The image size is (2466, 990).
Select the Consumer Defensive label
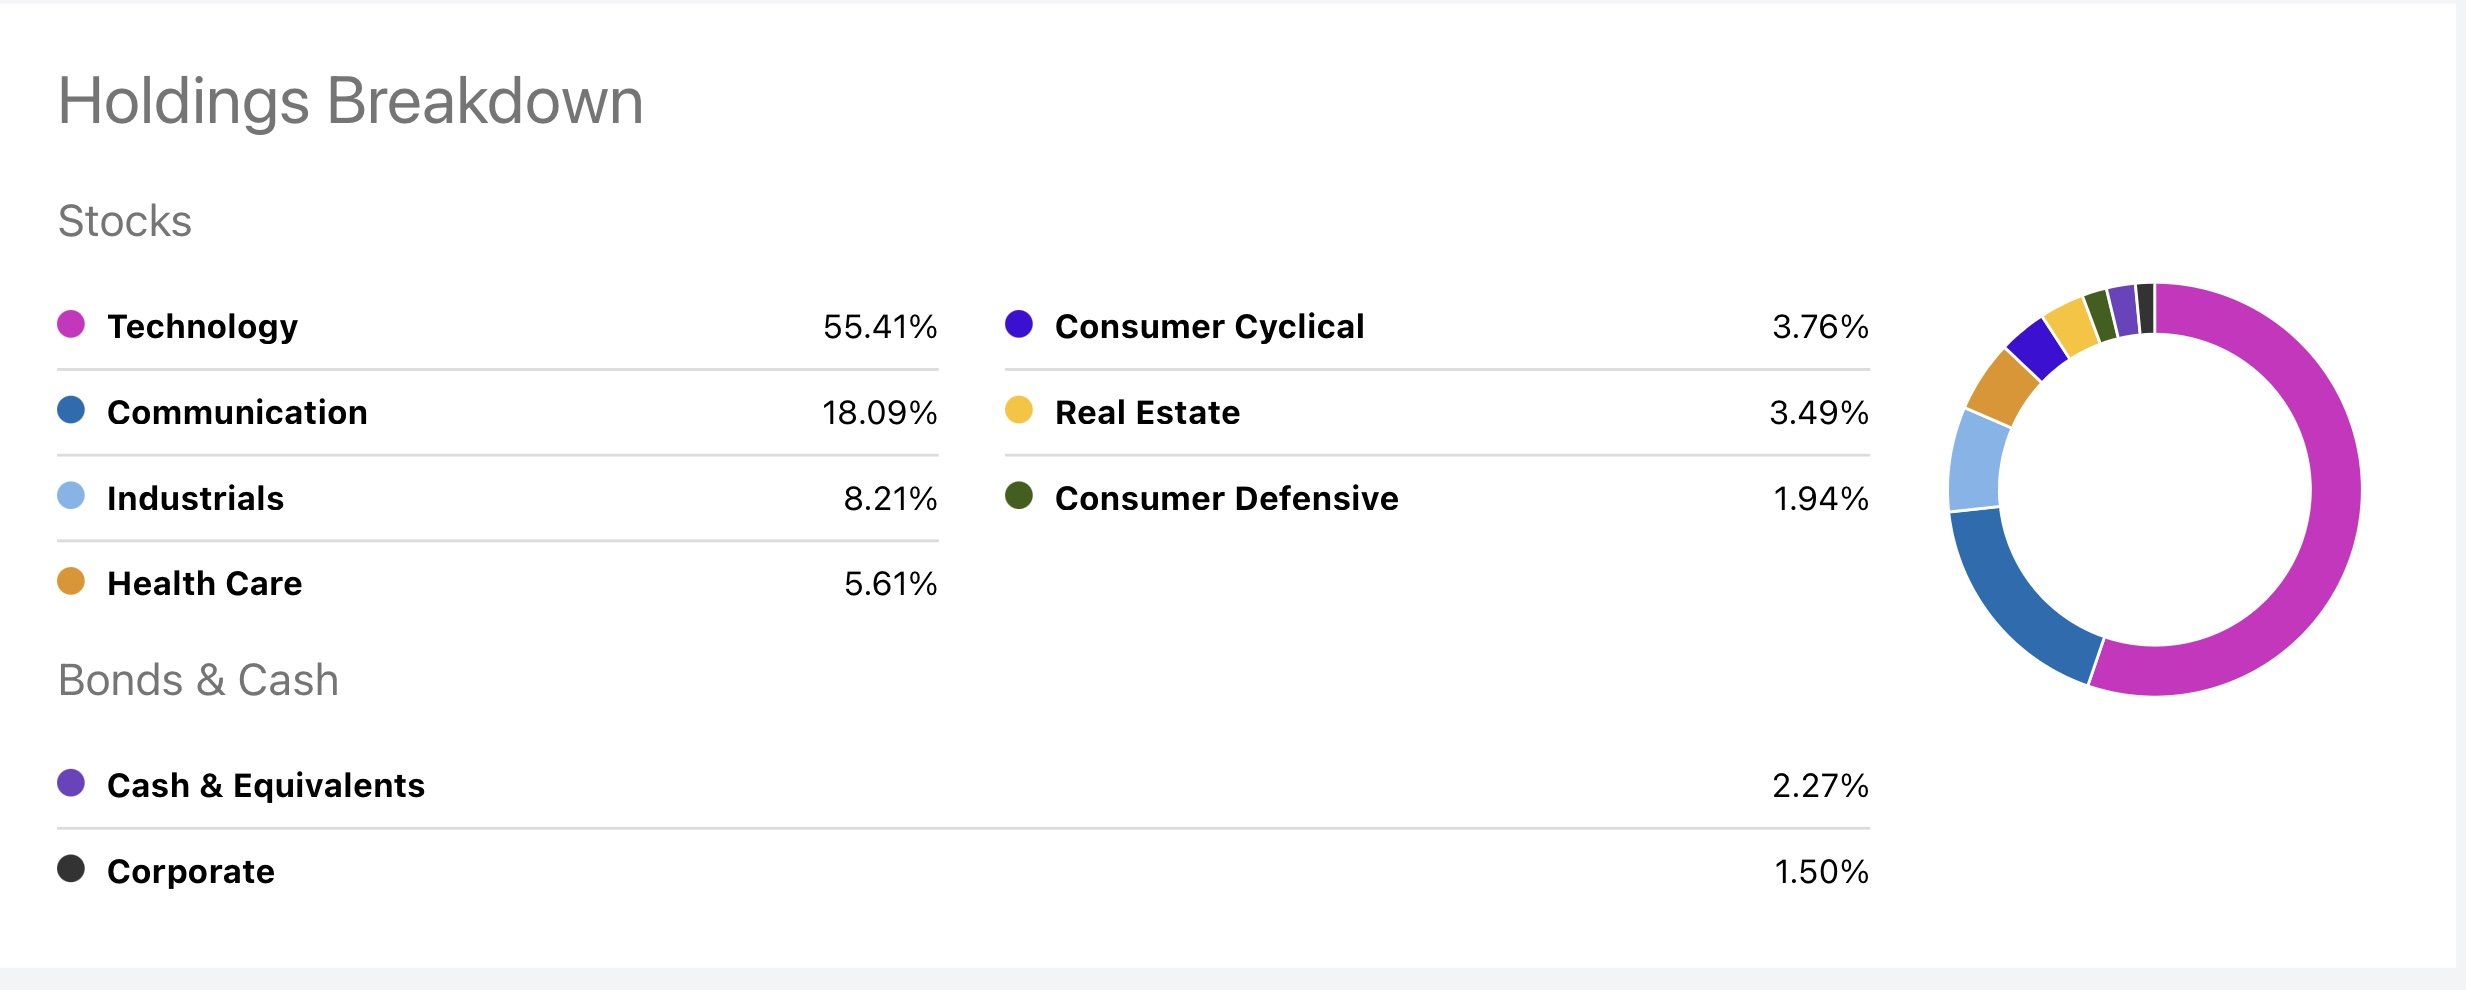tap(1227, 498)
